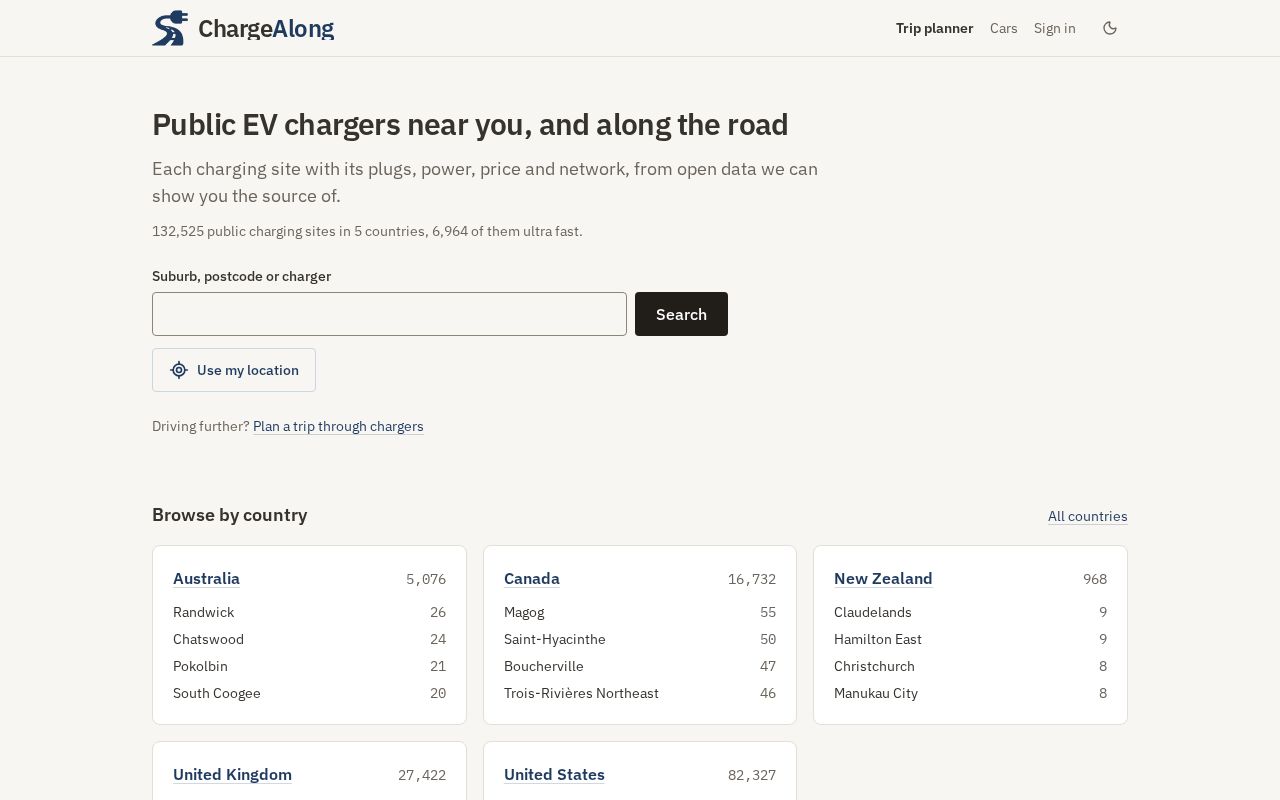Open the New Zealand country link

coord(883,578)
